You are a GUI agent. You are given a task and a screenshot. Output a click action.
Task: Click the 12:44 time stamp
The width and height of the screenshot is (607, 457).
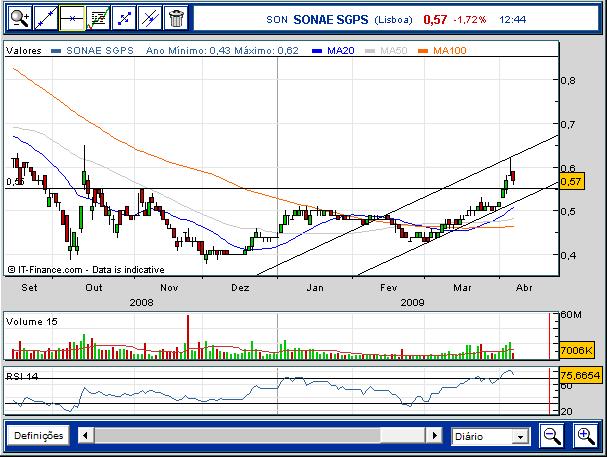point(513,19)
